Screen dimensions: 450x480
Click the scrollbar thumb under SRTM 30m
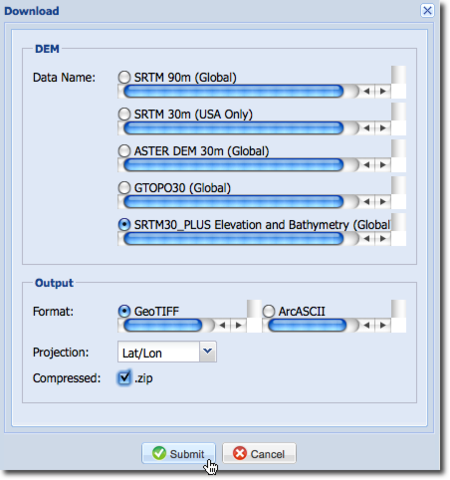(233, 128)
